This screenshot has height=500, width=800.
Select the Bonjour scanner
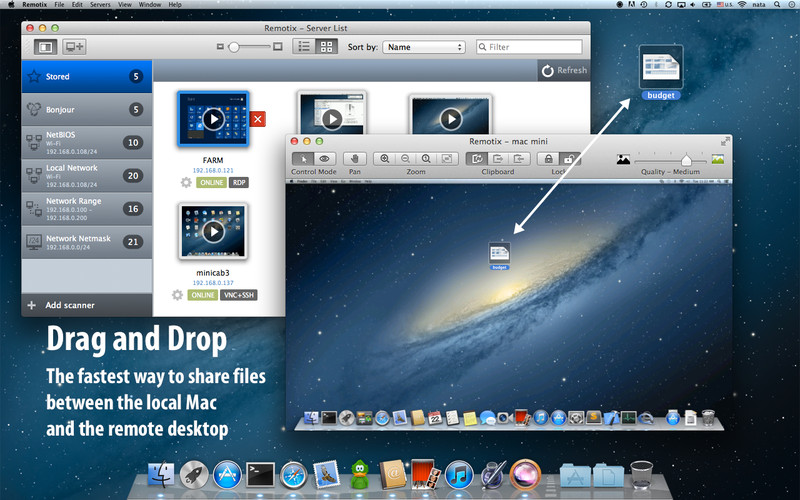[x=87, y=109]
